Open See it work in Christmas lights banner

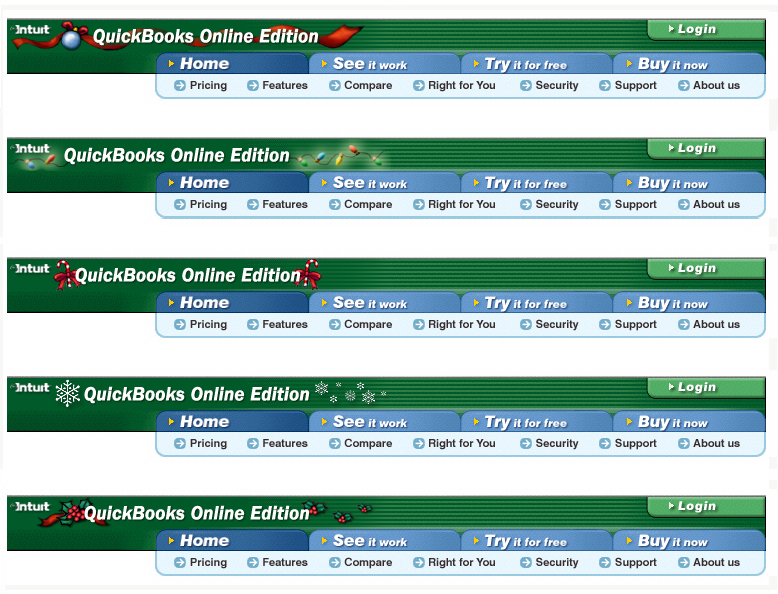pos(385,183)
